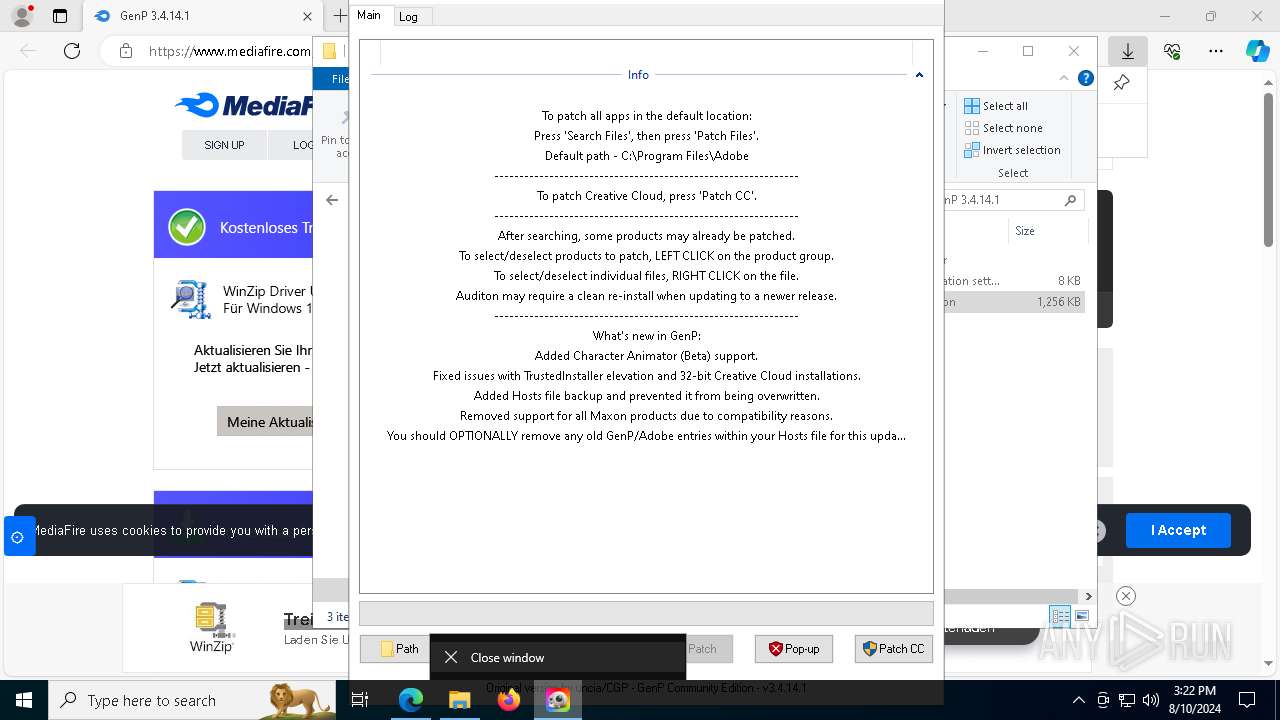Open Copilot icon in Edge
This screenshot has height=720, width=1280.
coord(1257,51)
